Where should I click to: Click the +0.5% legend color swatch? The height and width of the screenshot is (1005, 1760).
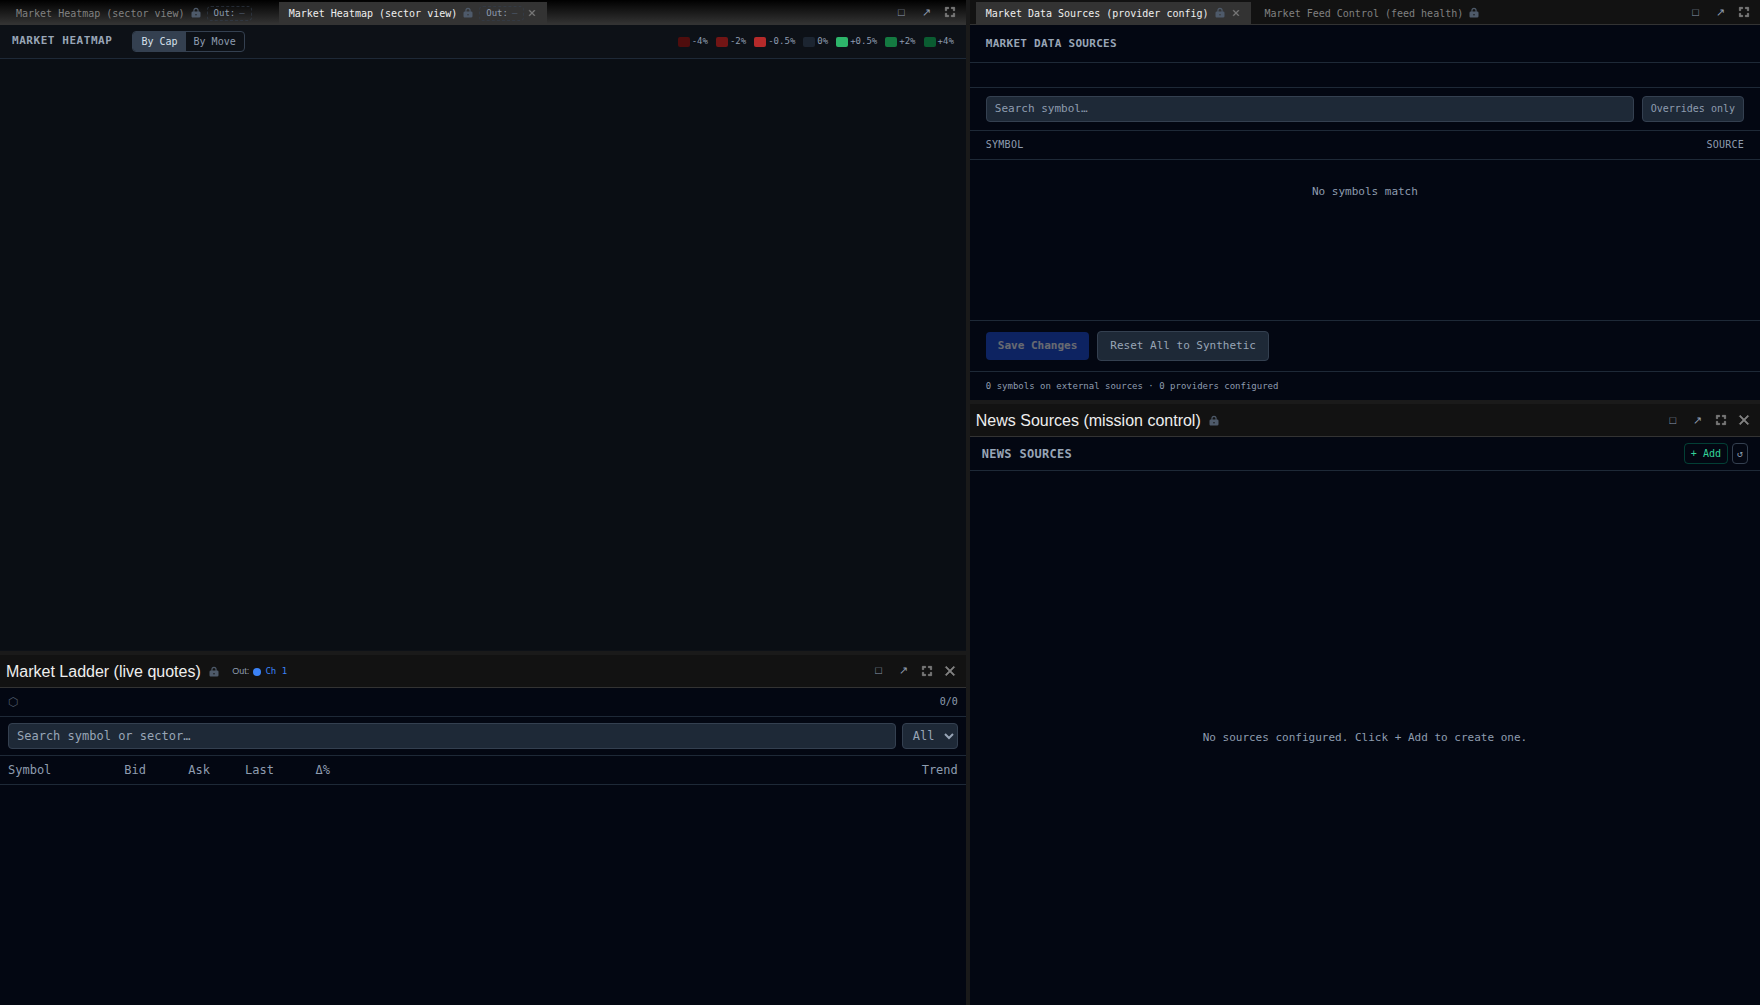(x=842, y=41)
